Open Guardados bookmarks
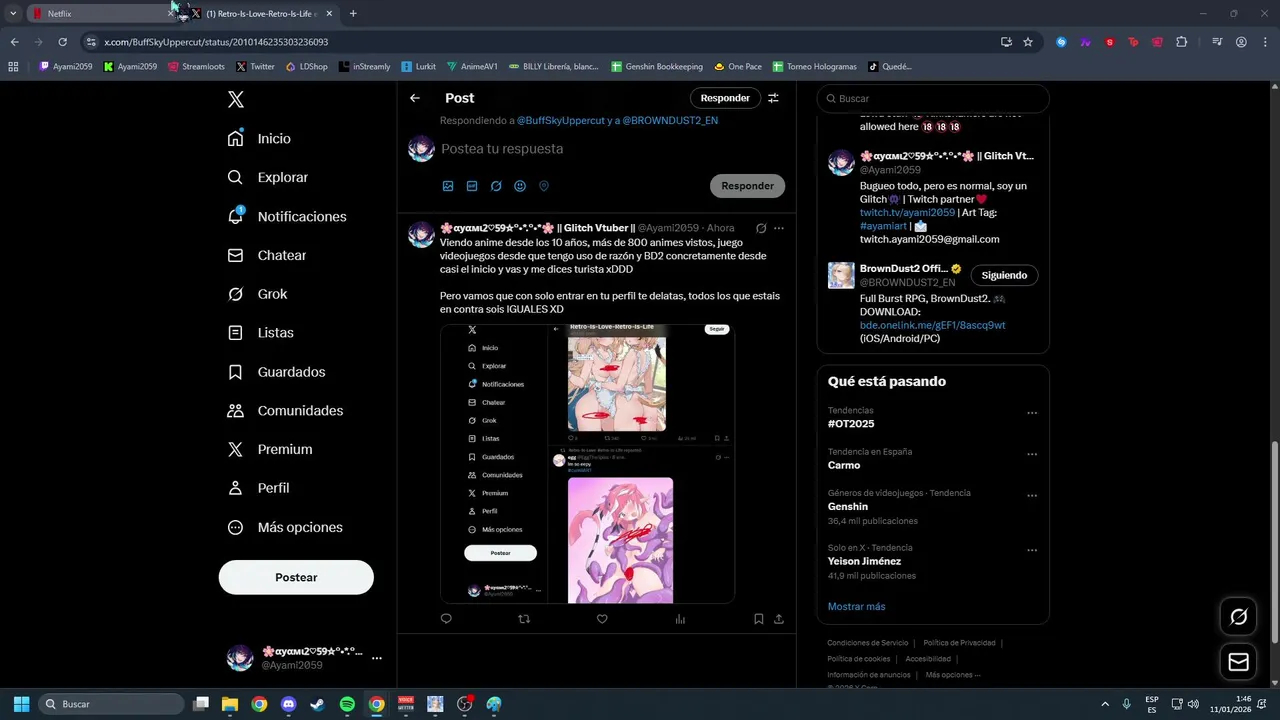1280x720 pixels. pos(277,371)
